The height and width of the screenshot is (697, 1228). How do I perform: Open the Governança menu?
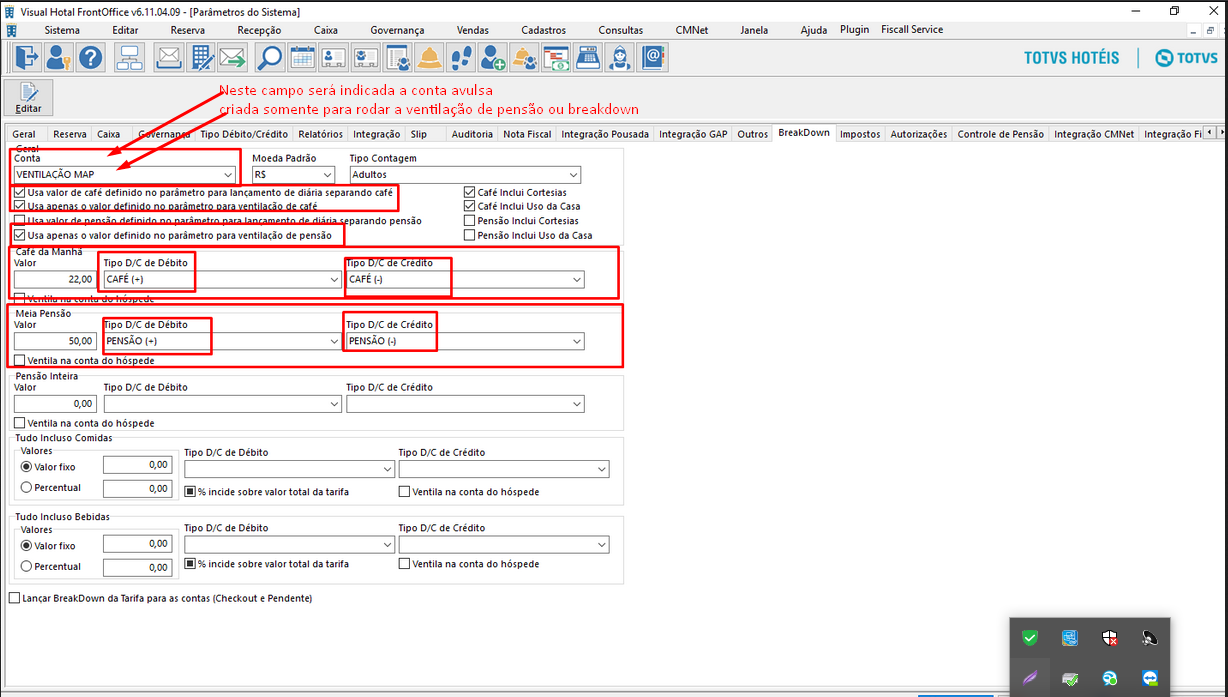click(x=397, y=30)
